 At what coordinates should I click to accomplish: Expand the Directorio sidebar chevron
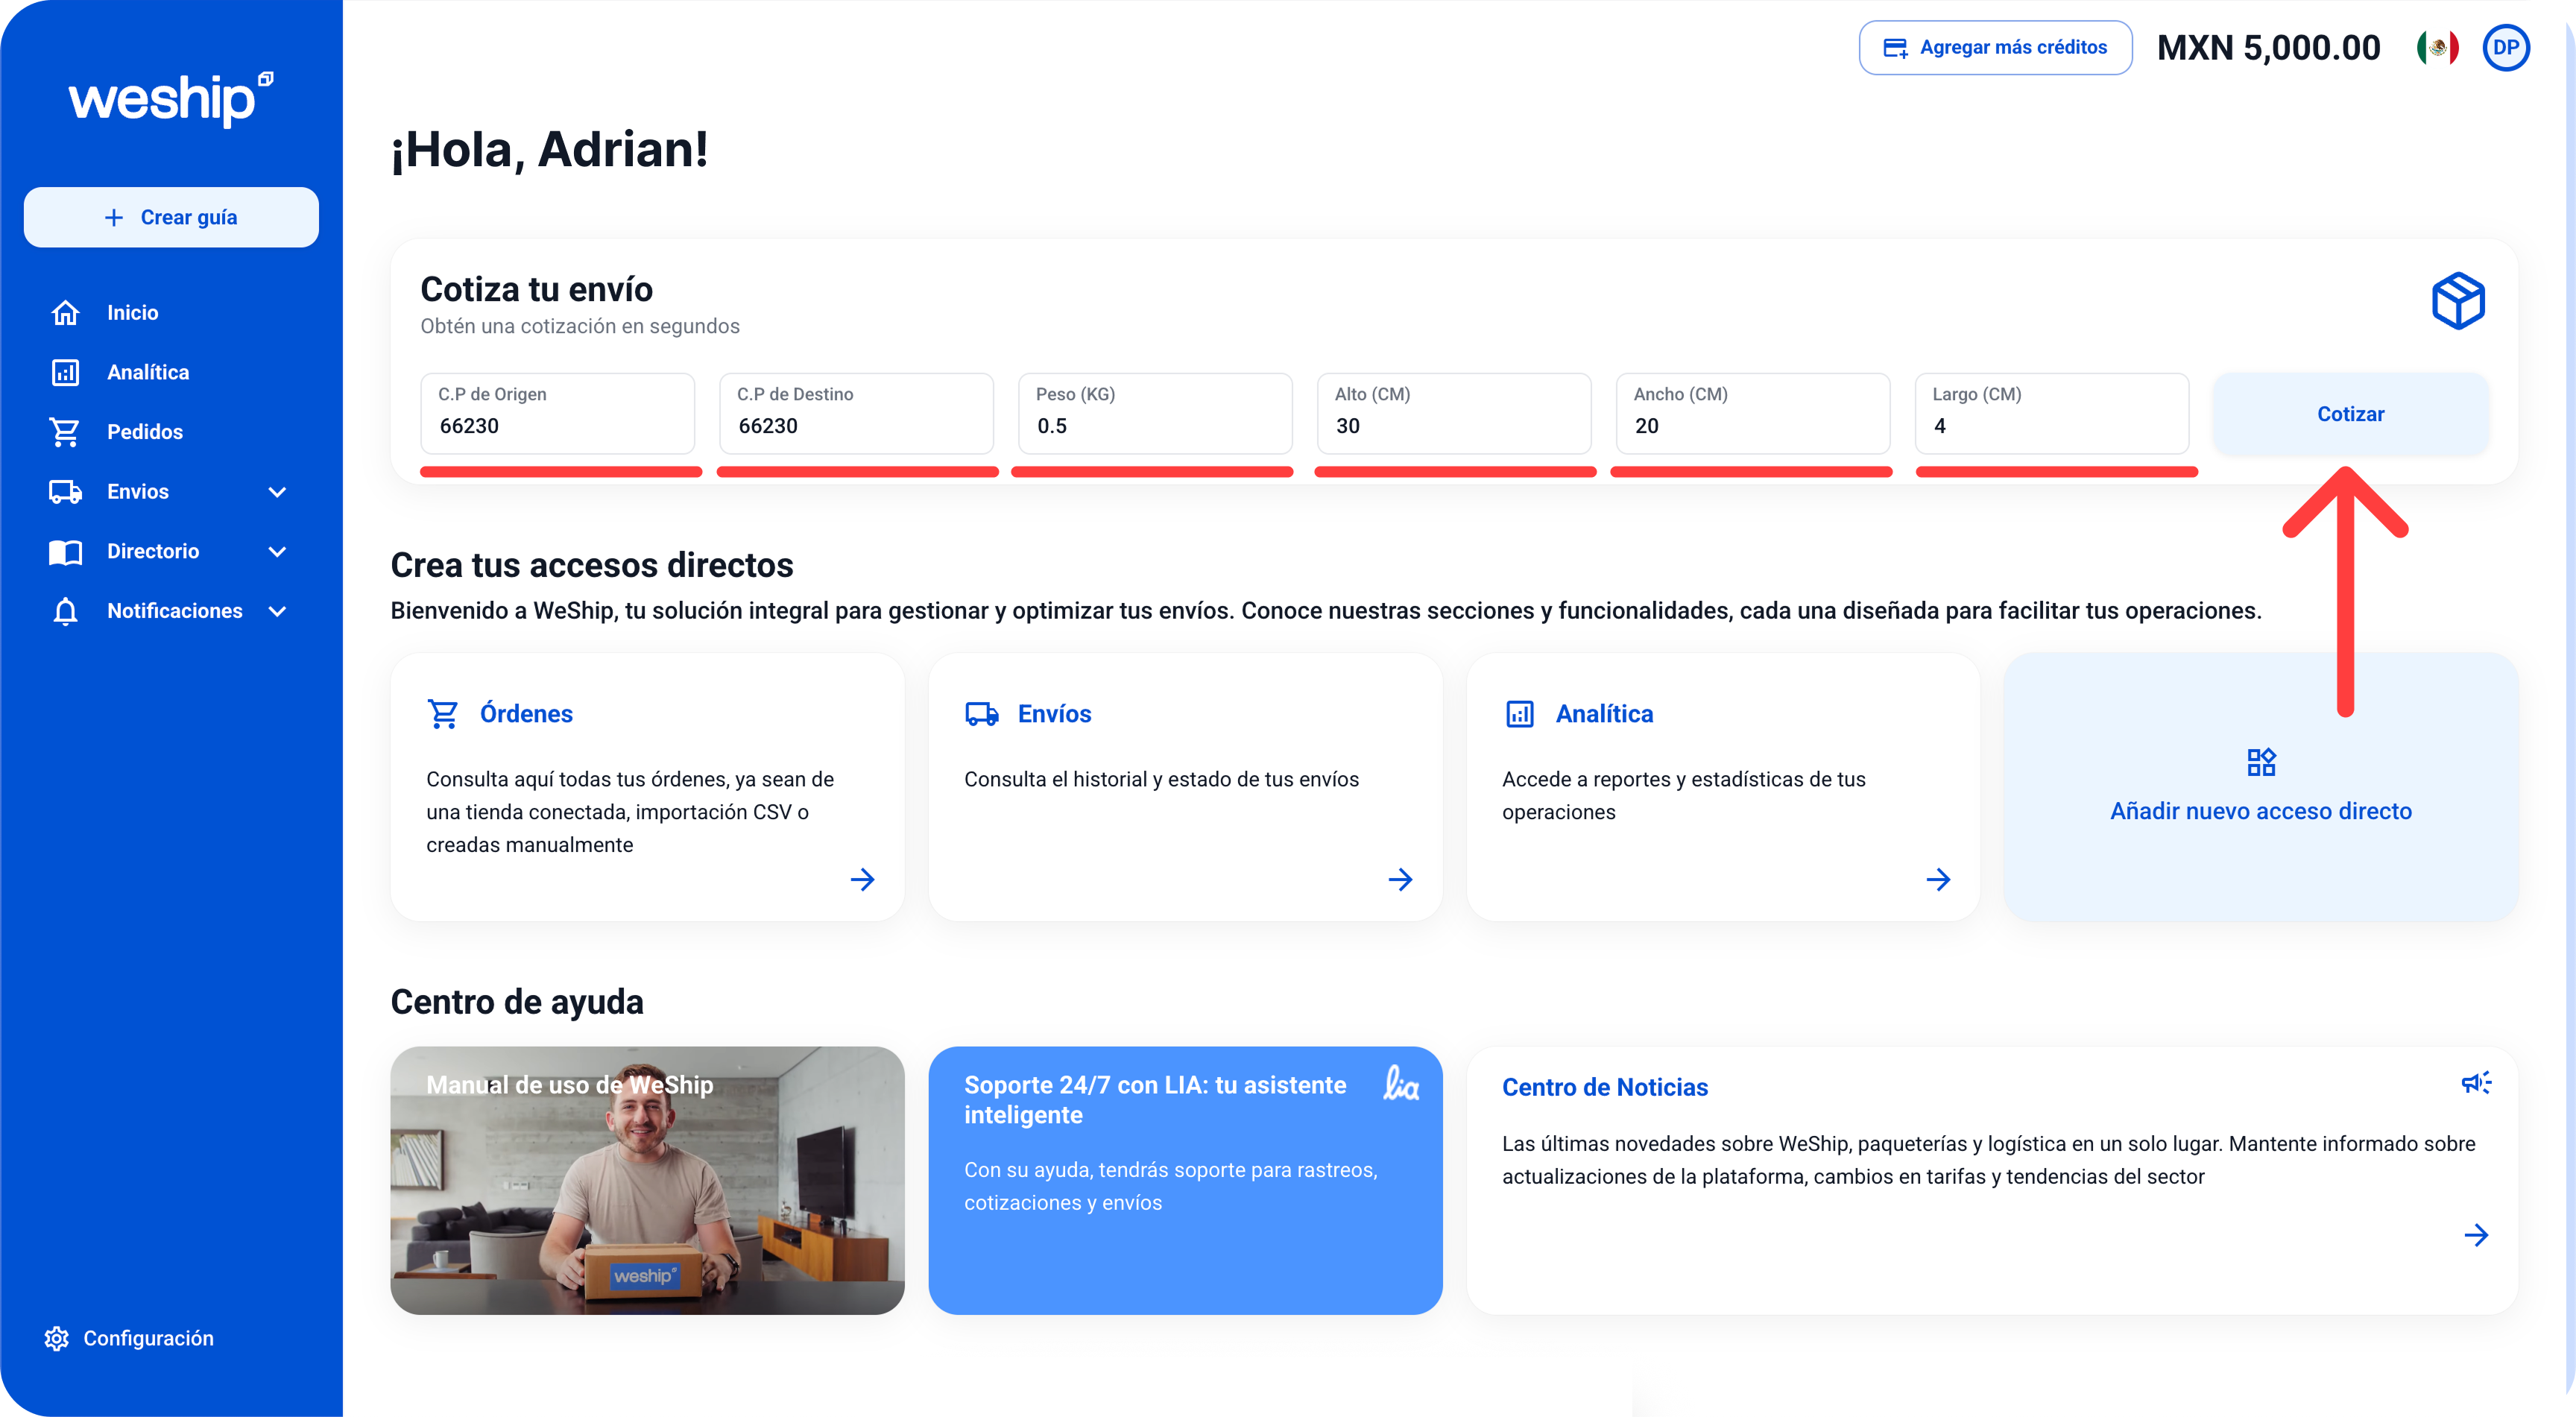(x=278, y=552)
